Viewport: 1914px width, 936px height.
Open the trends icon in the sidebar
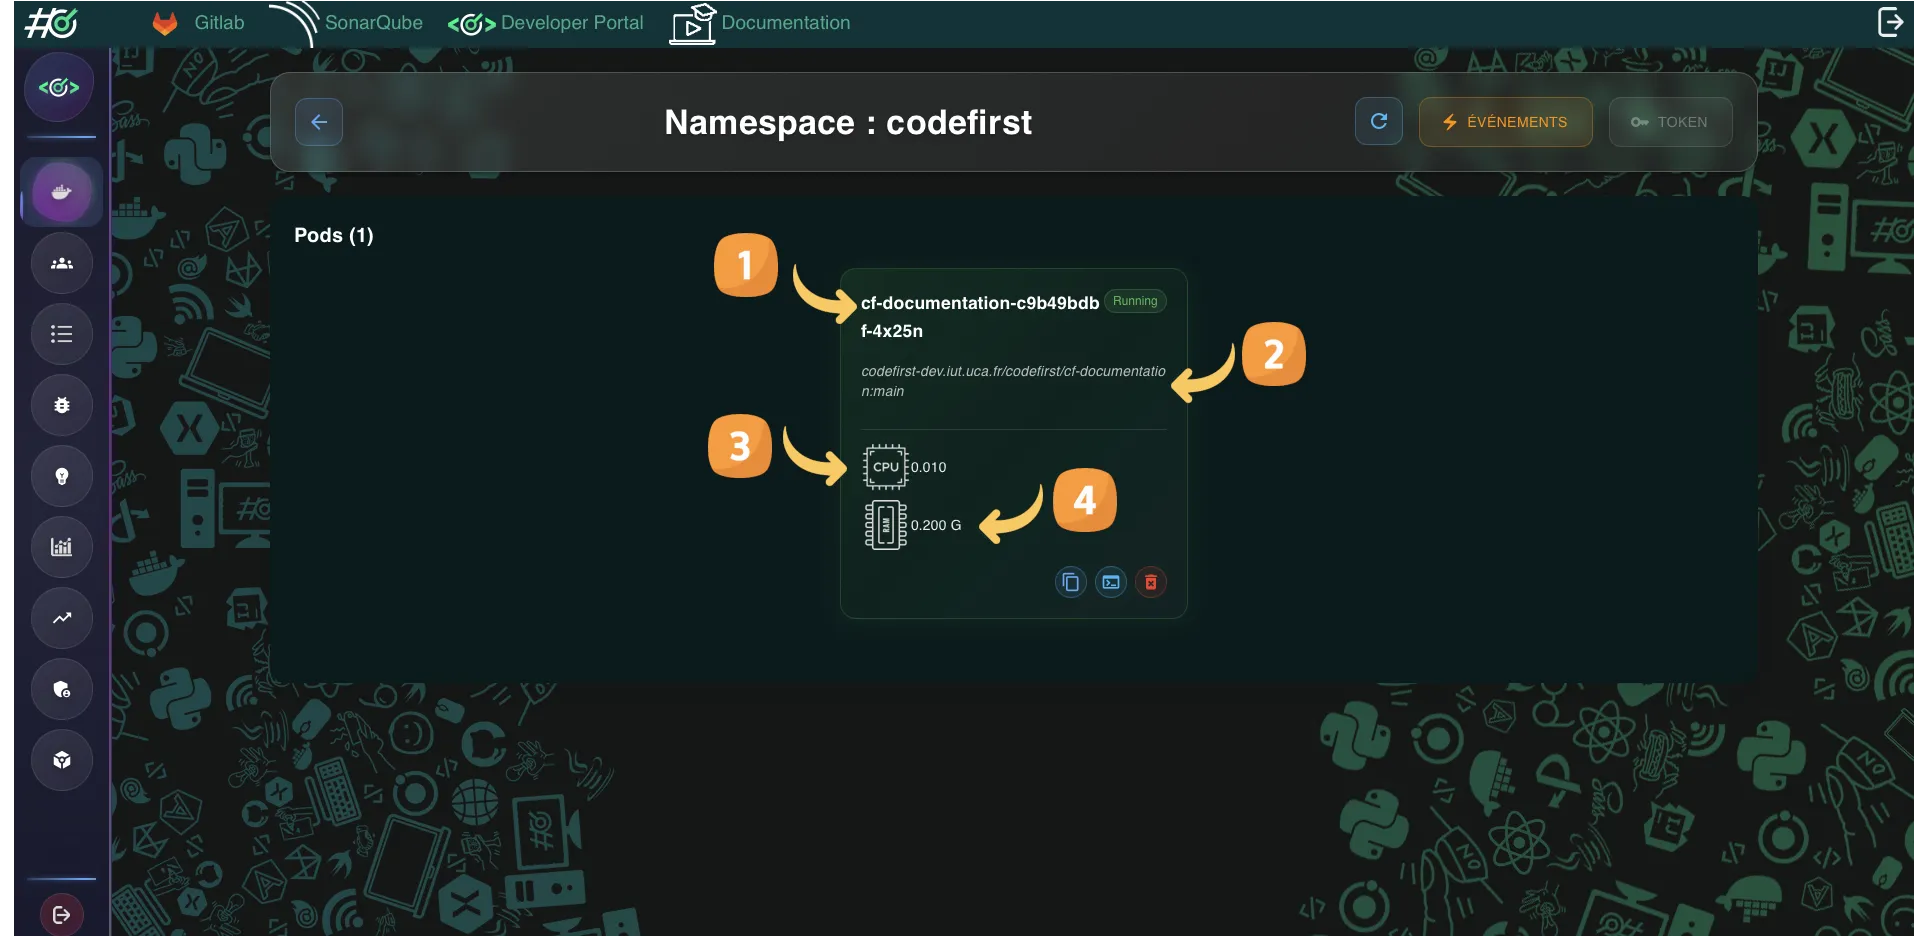tap(61, 617)
